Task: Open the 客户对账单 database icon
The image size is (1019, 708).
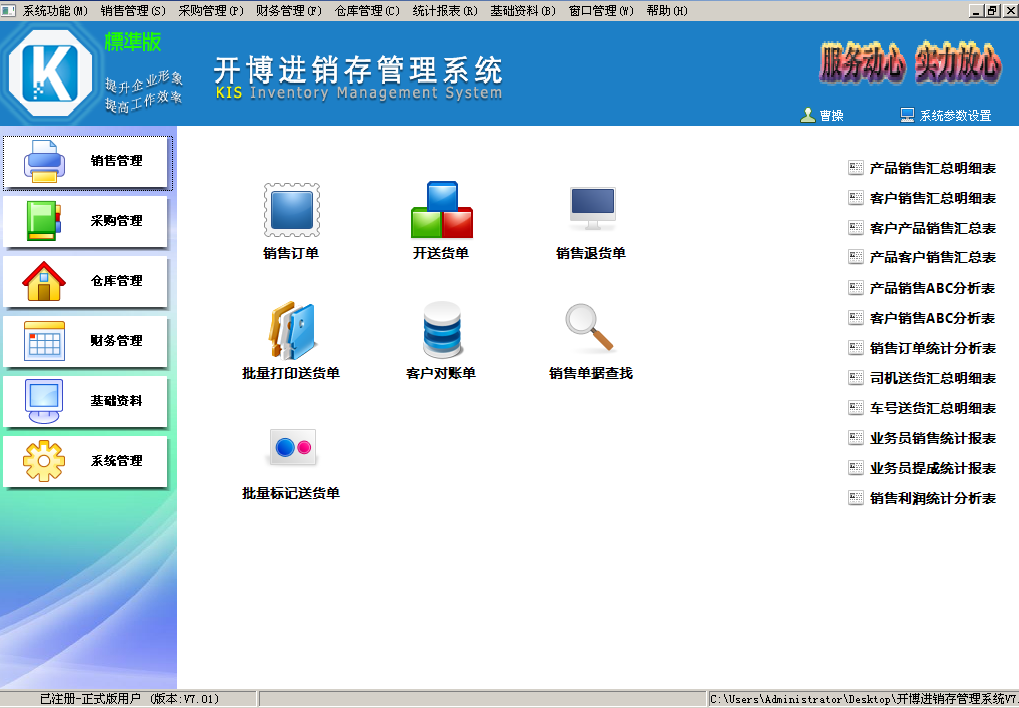Action: click(442, 330)
